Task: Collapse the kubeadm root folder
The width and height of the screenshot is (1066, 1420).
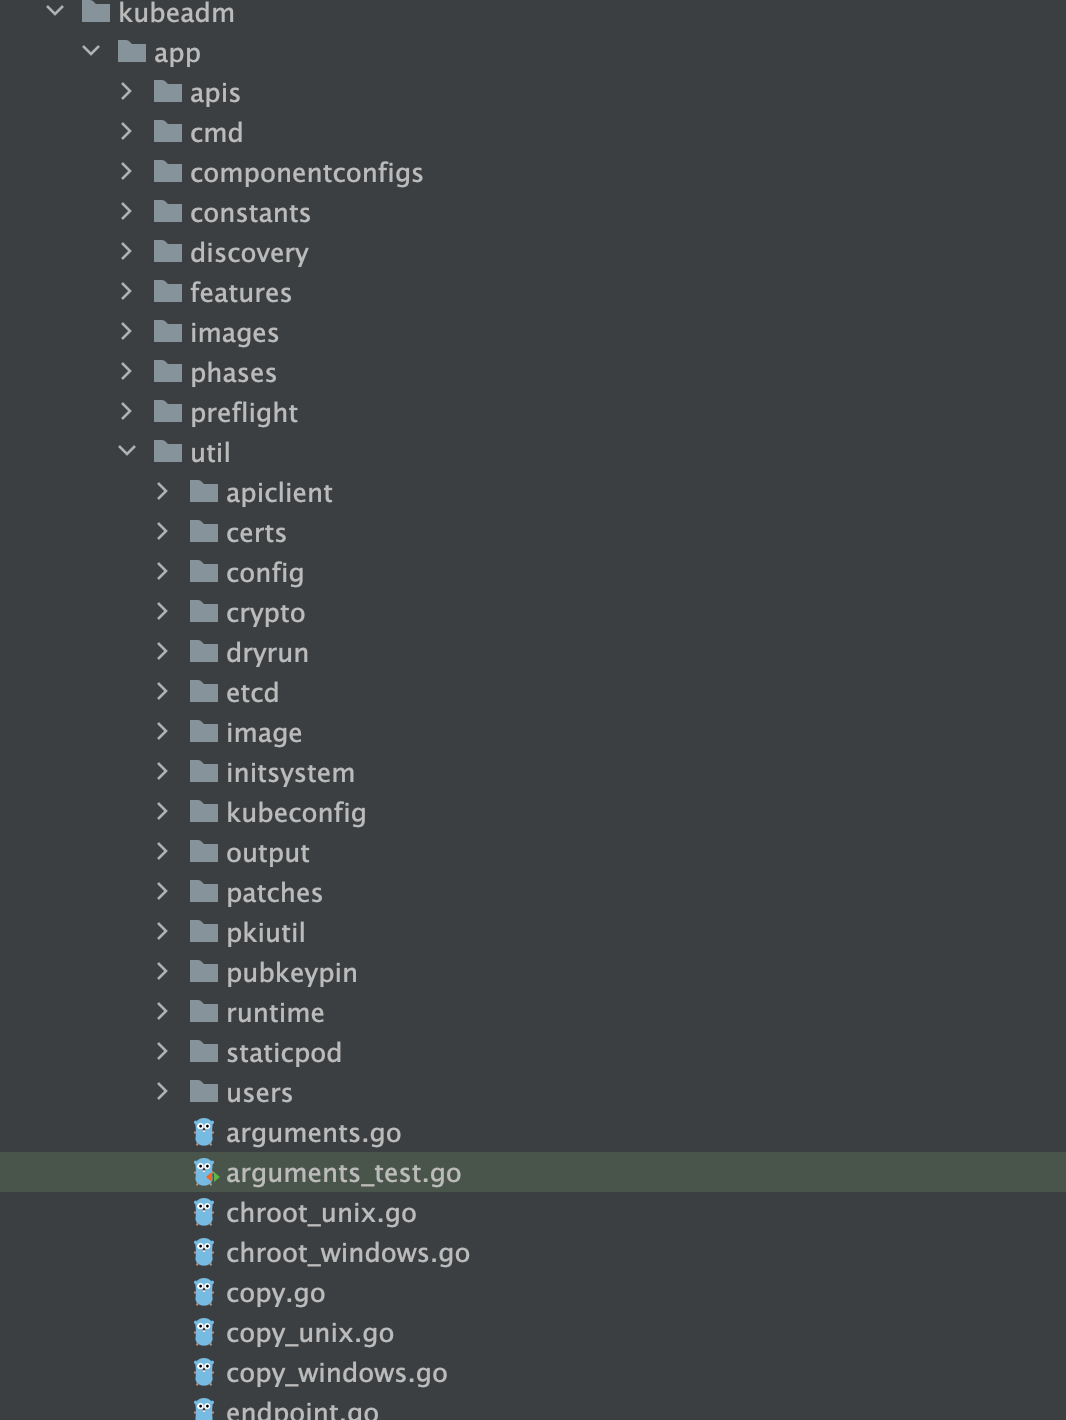Action: pos(55,11)
